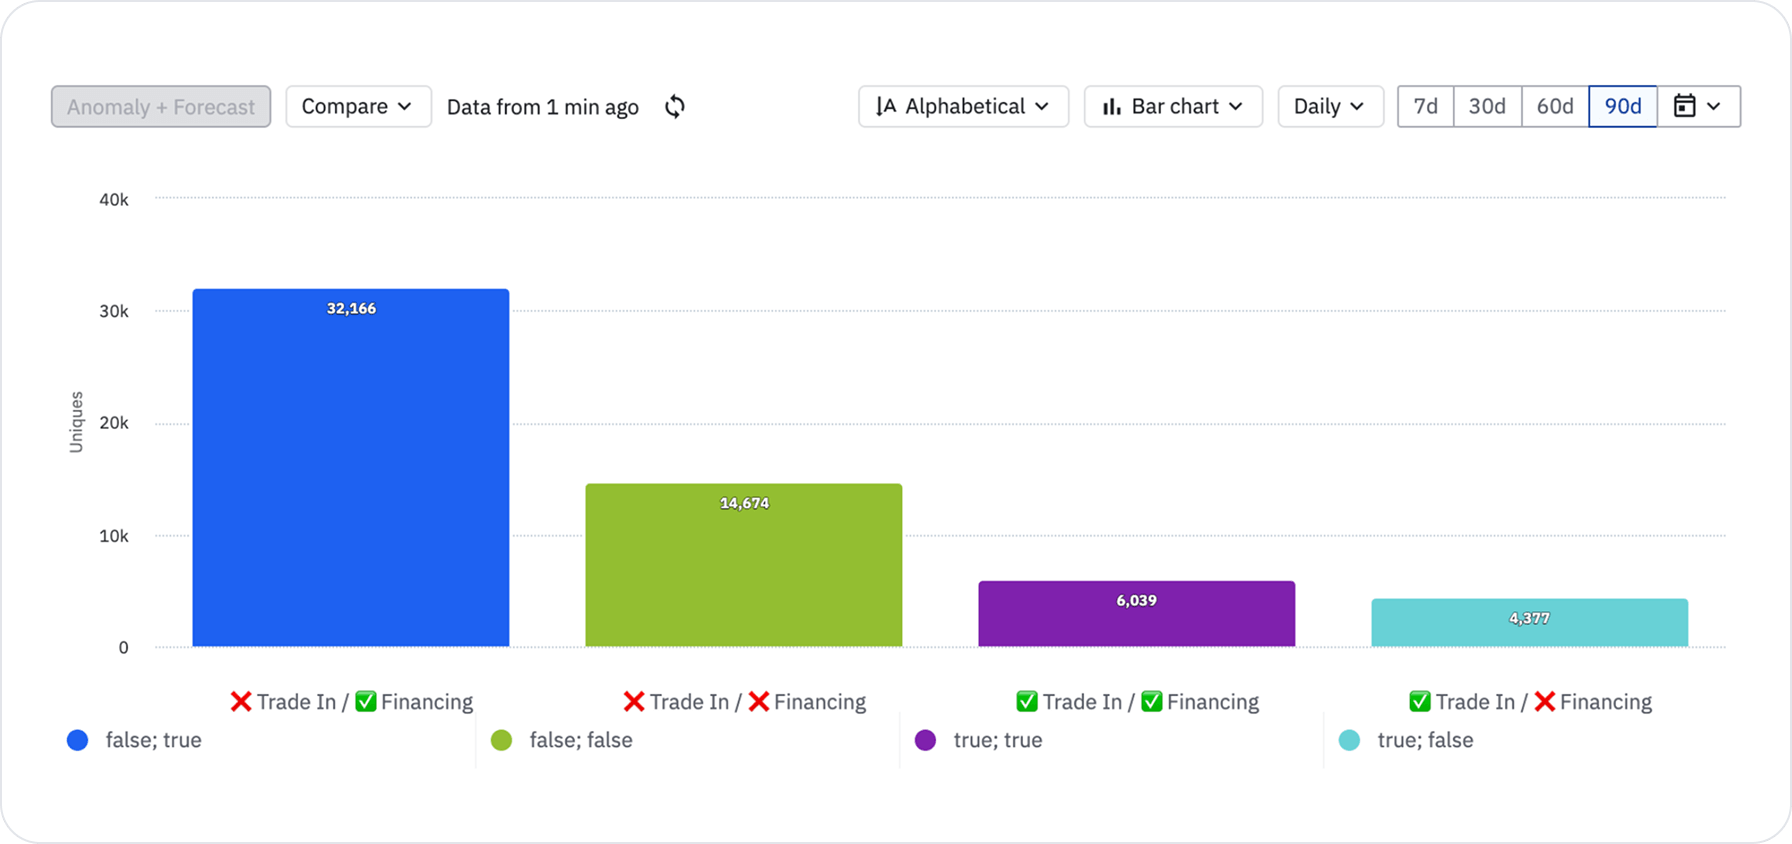This screenshot has width=1792, height=844.
Task: Click the teal legend dot for true; false
Action: [x=1349, y=740]
